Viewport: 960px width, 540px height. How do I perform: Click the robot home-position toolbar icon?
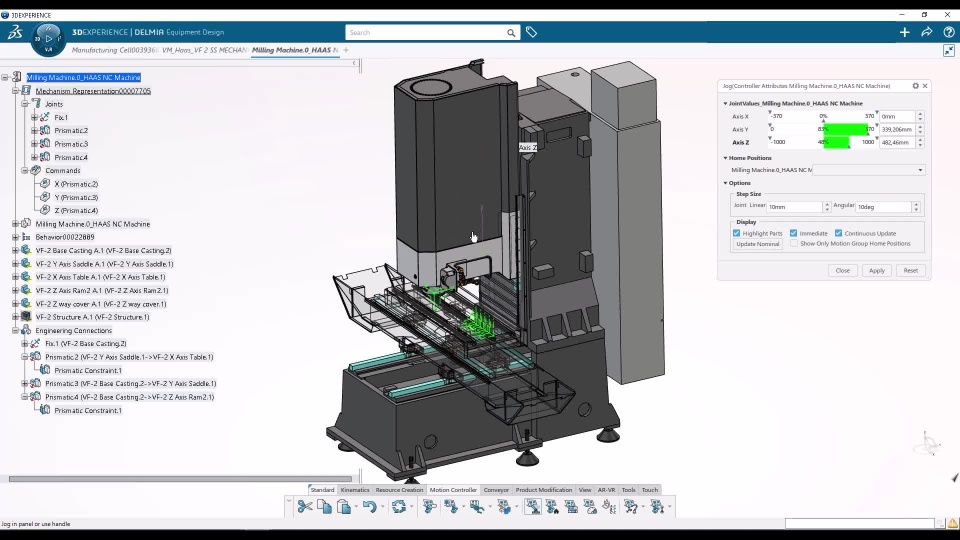coord(552,506)
